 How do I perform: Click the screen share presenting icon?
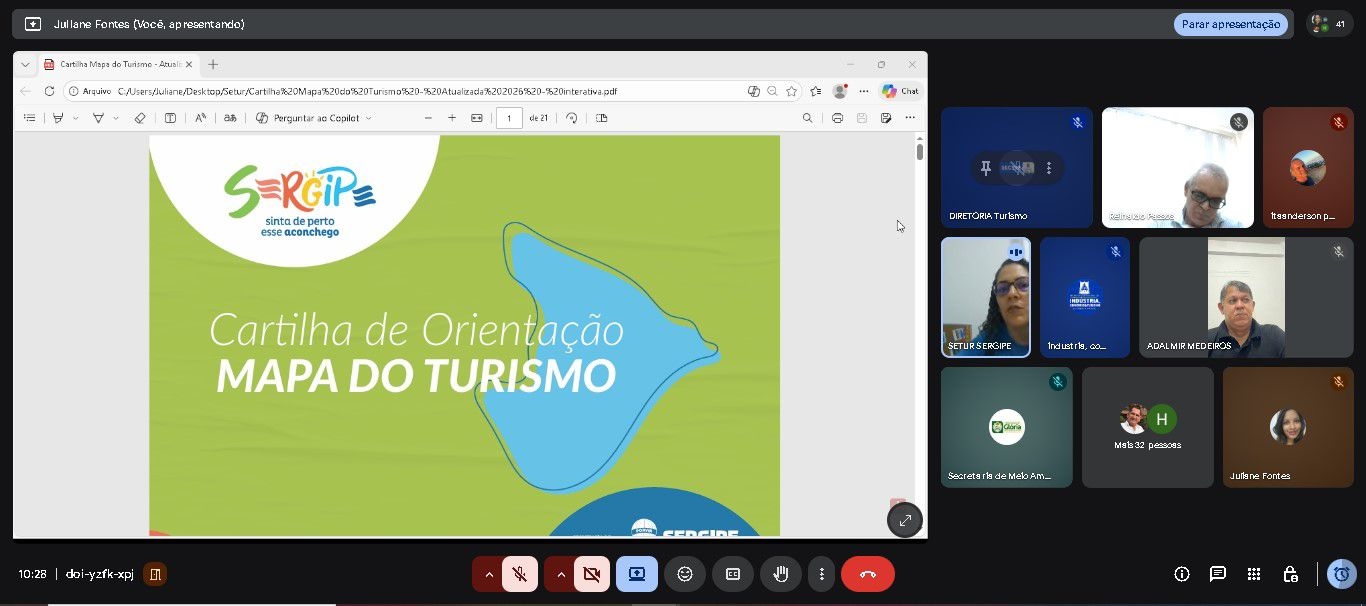click(637, 574)
